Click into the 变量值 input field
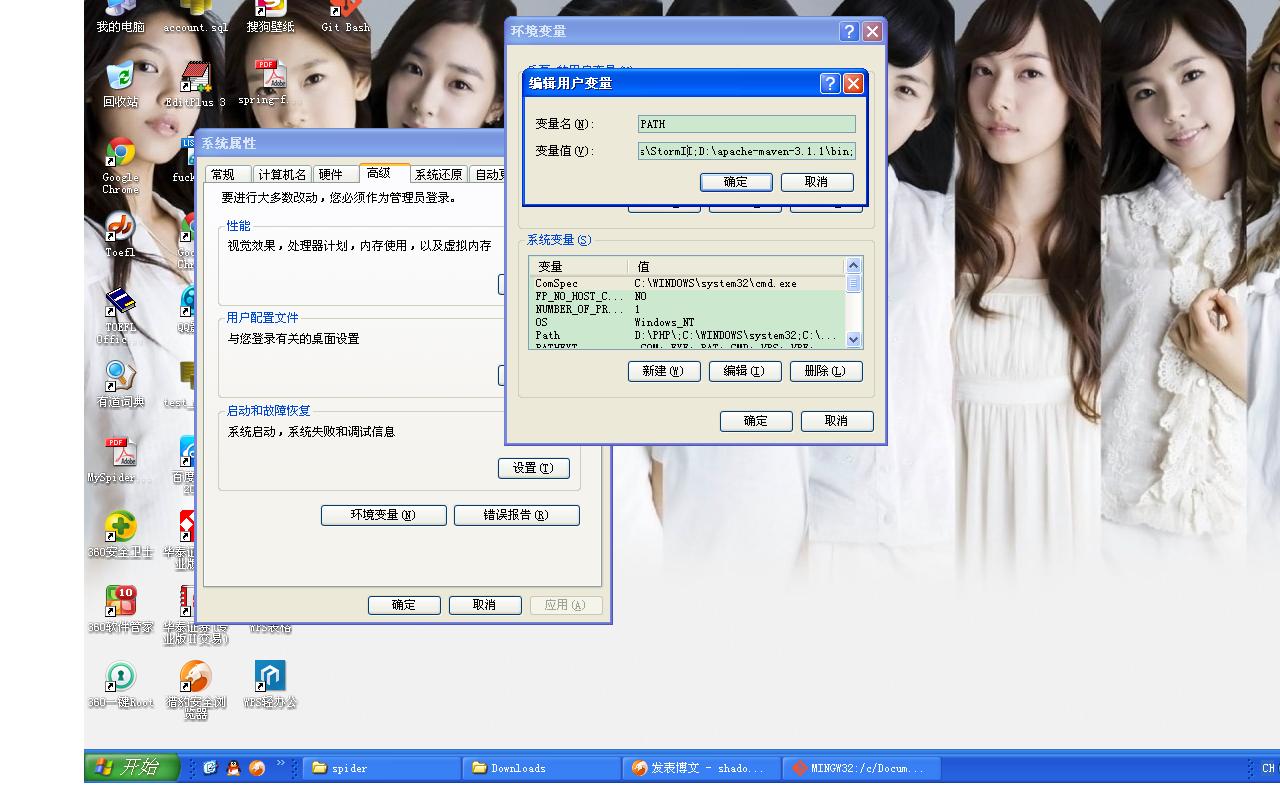Screen dimensions: 1280x800 (746, 151)
